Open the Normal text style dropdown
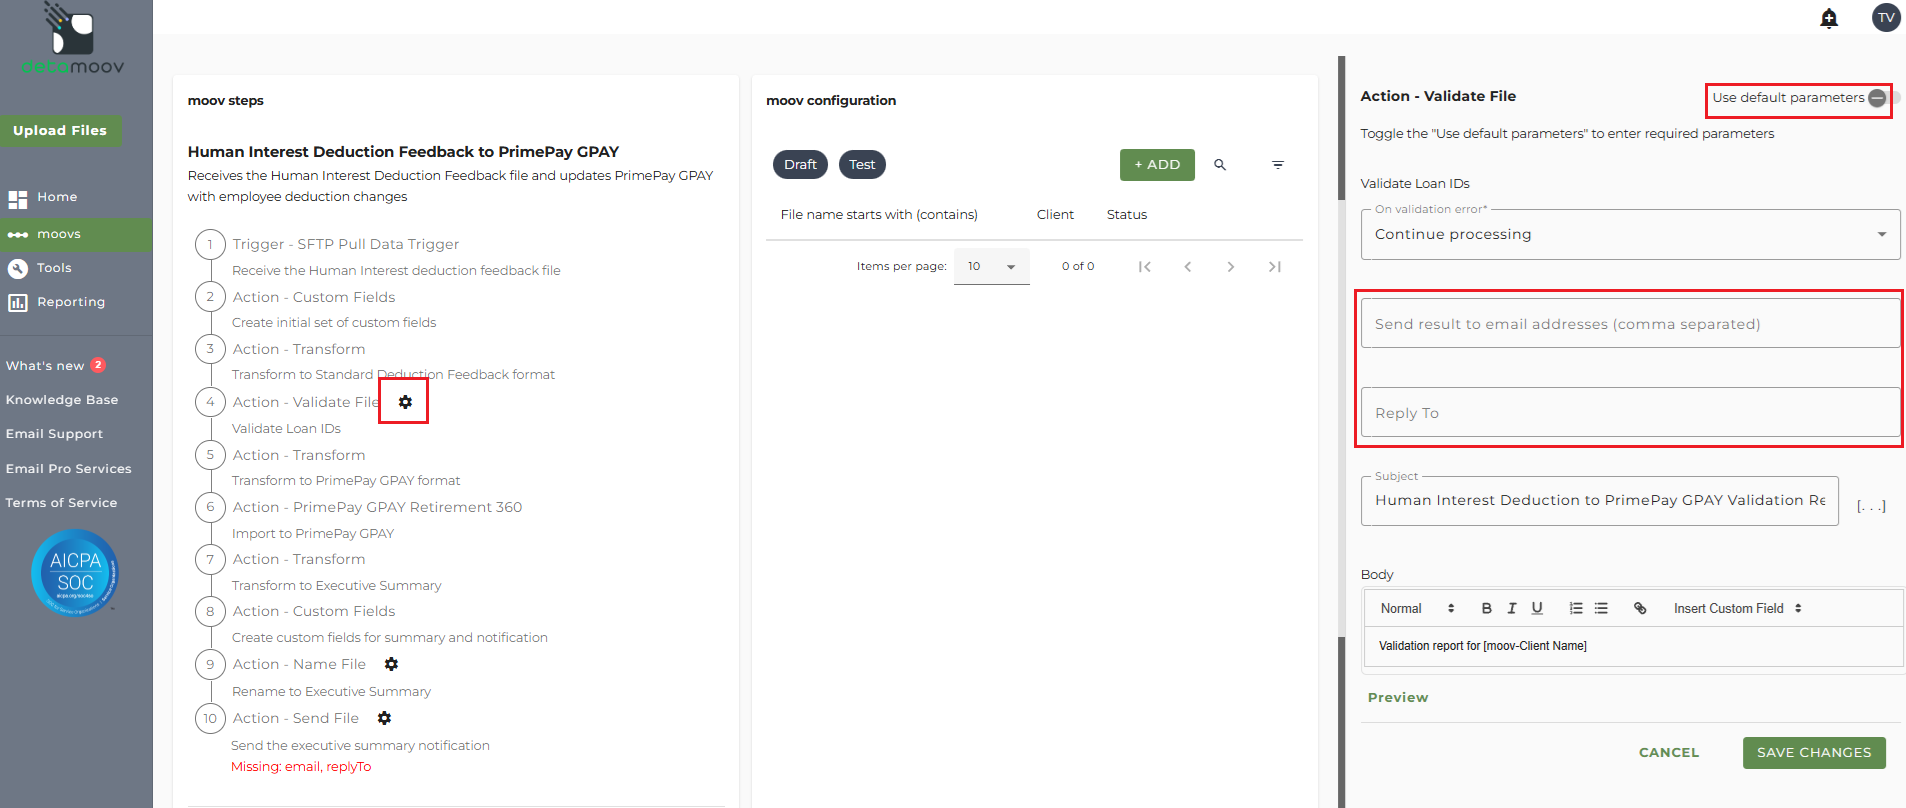Screen dimensions: 1906x808 (1417, 608)
